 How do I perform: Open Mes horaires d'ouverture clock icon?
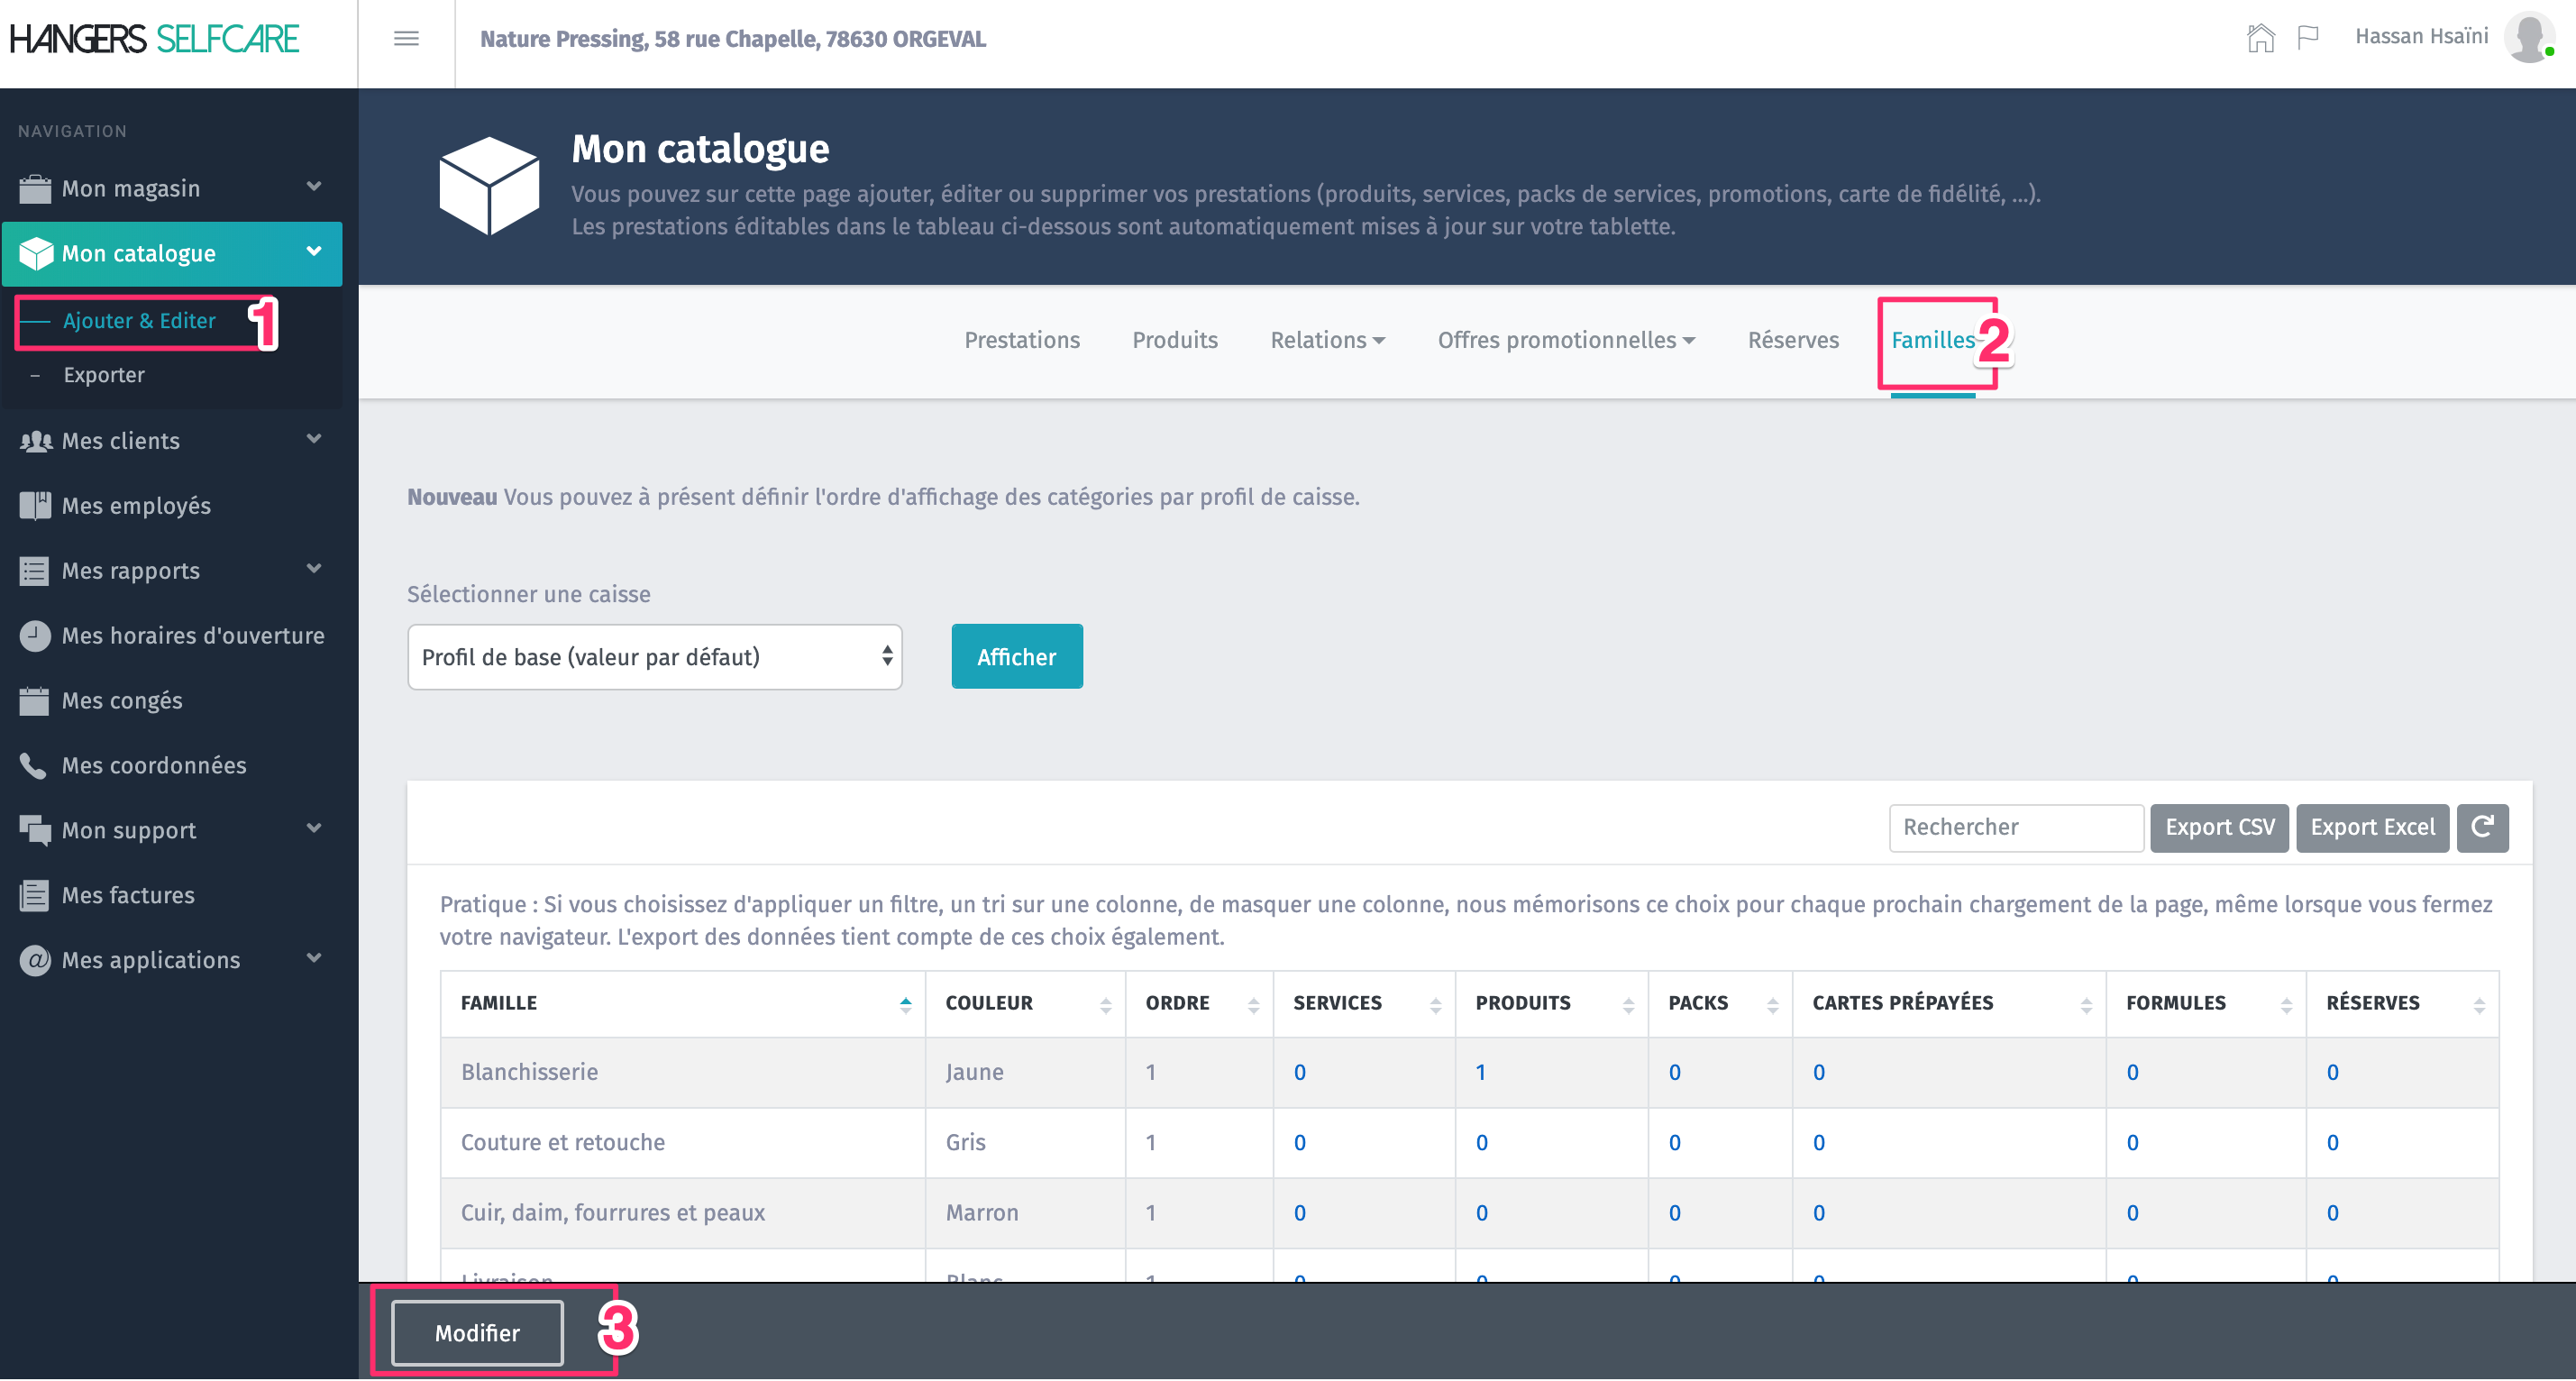click(x=35, y=636)
